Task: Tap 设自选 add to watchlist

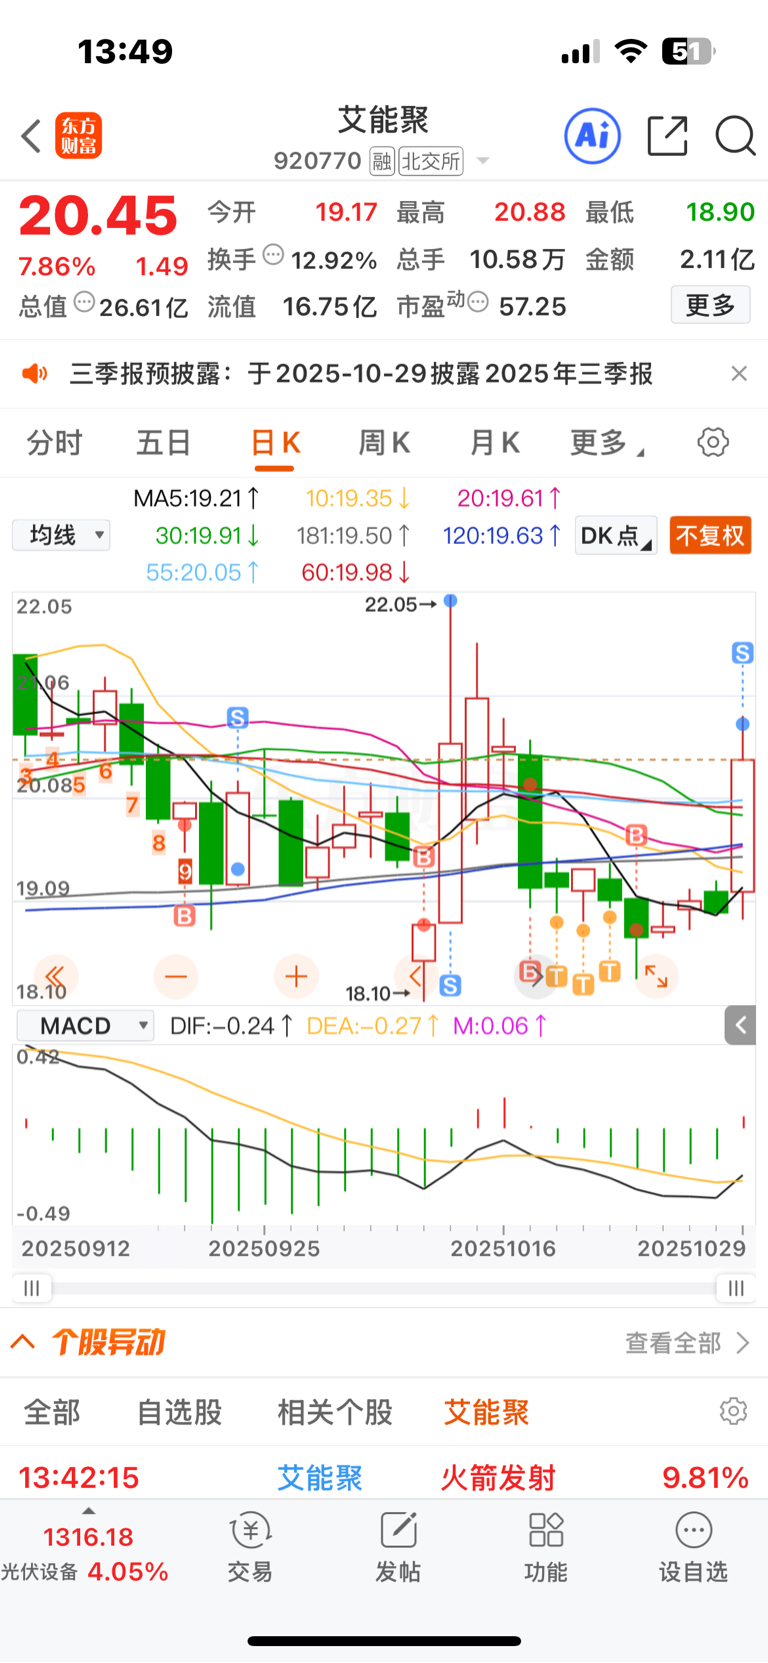Action: point(693,1547)
